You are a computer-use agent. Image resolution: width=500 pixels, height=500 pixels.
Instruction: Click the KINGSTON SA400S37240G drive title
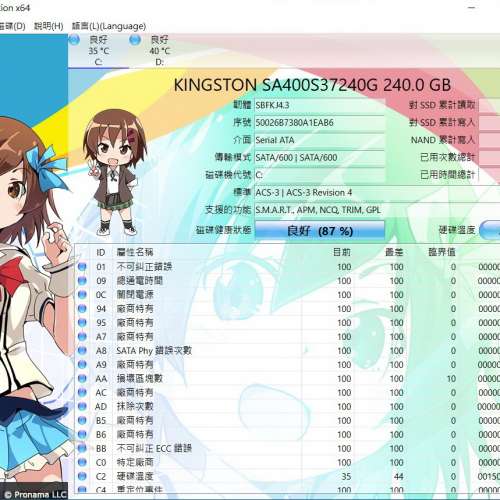pyautogui.click(x=312, y=85)
